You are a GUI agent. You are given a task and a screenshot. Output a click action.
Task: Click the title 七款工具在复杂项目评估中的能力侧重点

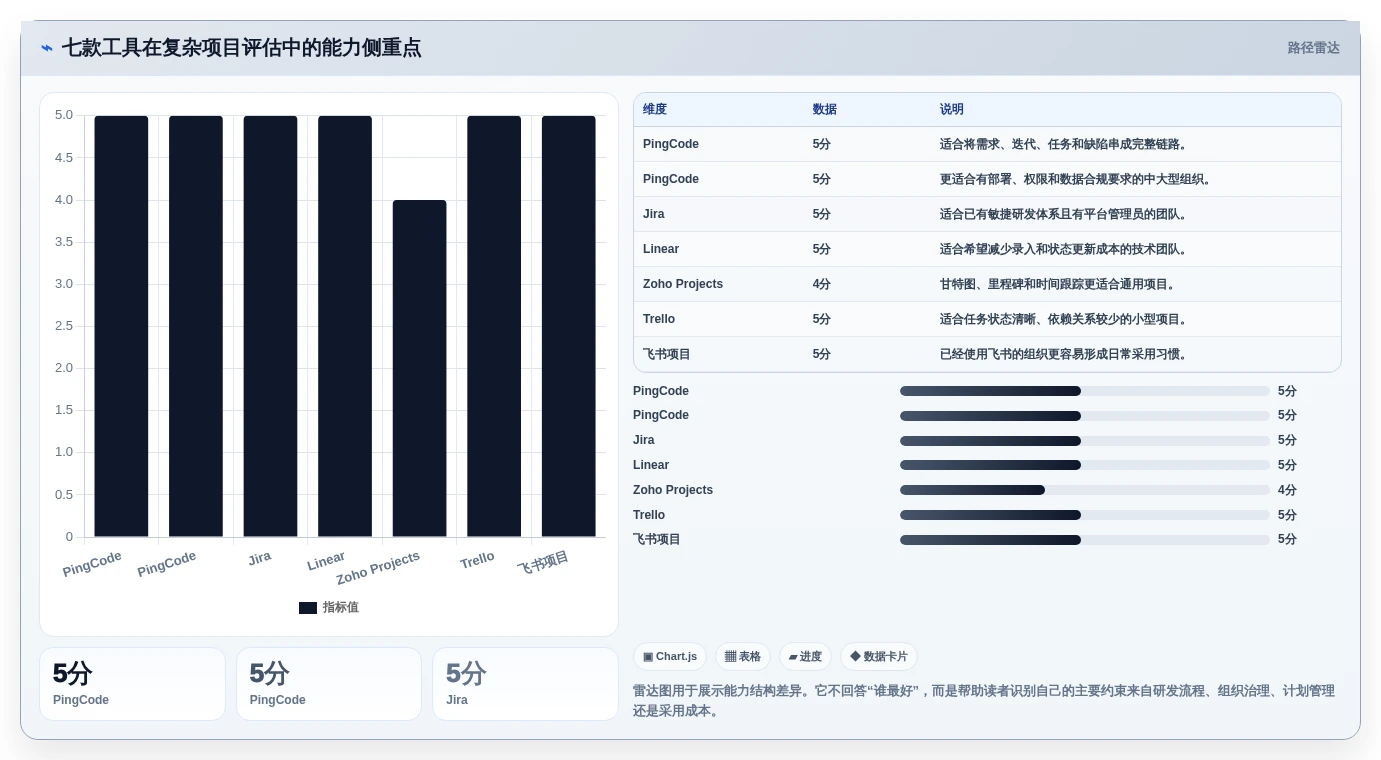pyautogui.click(x=241, y=48)
